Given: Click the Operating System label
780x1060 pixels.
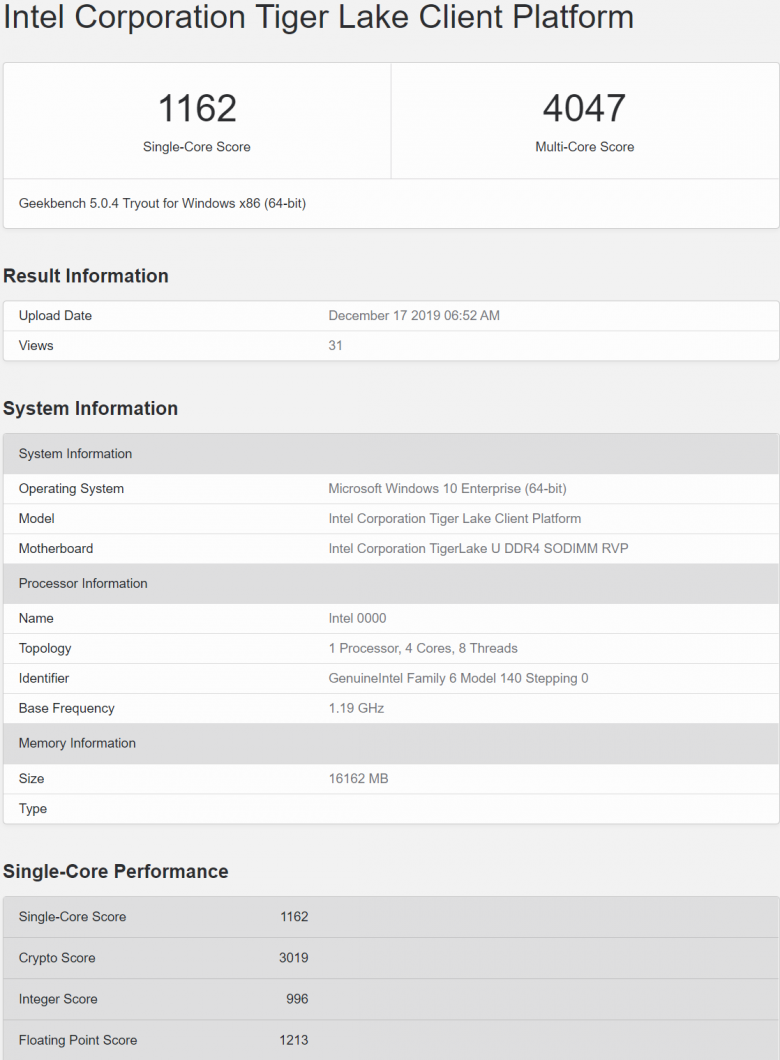Looking at the screenshot, I should tap(71, 489).
